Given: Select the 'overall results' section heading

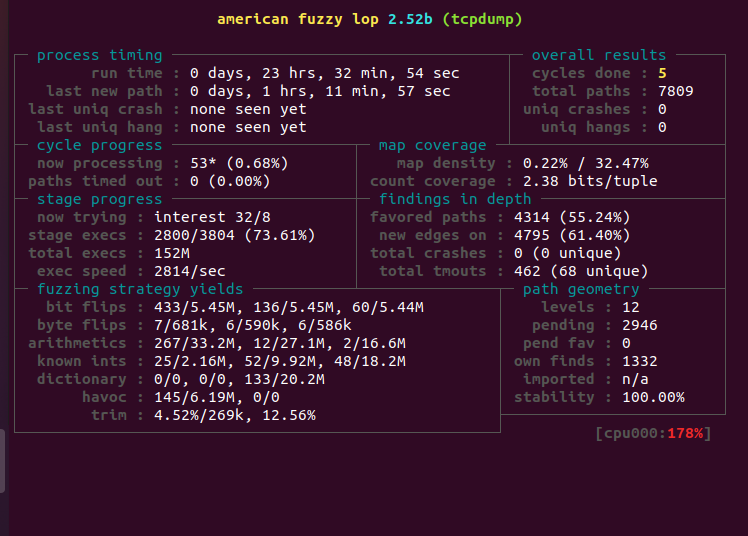Looking at the screenshot, I should pyautogui.click(x=599, y=55).
